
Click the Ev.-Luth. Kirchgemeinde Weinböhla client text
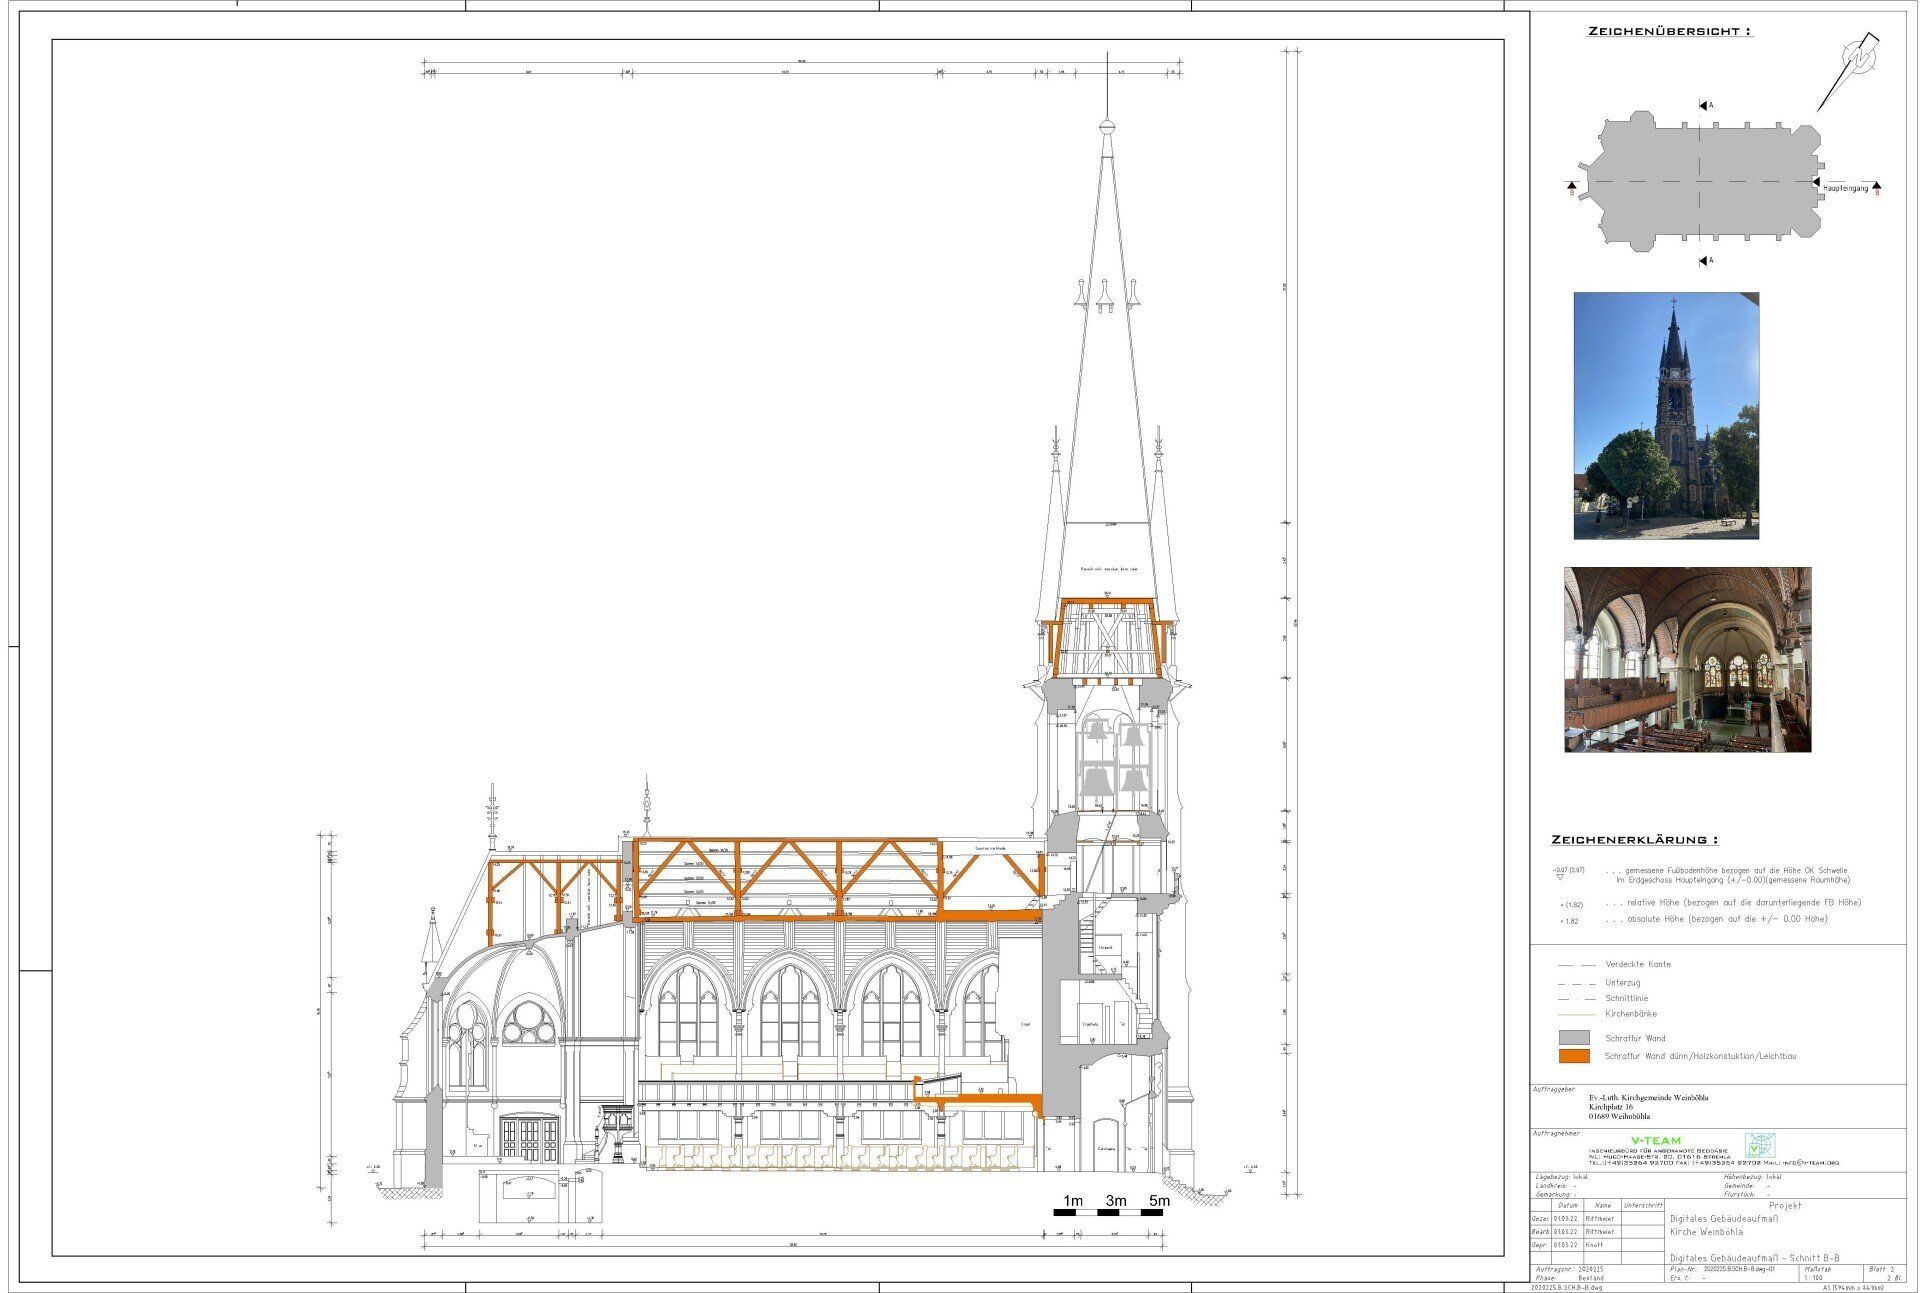[x=1648, y=1098]
